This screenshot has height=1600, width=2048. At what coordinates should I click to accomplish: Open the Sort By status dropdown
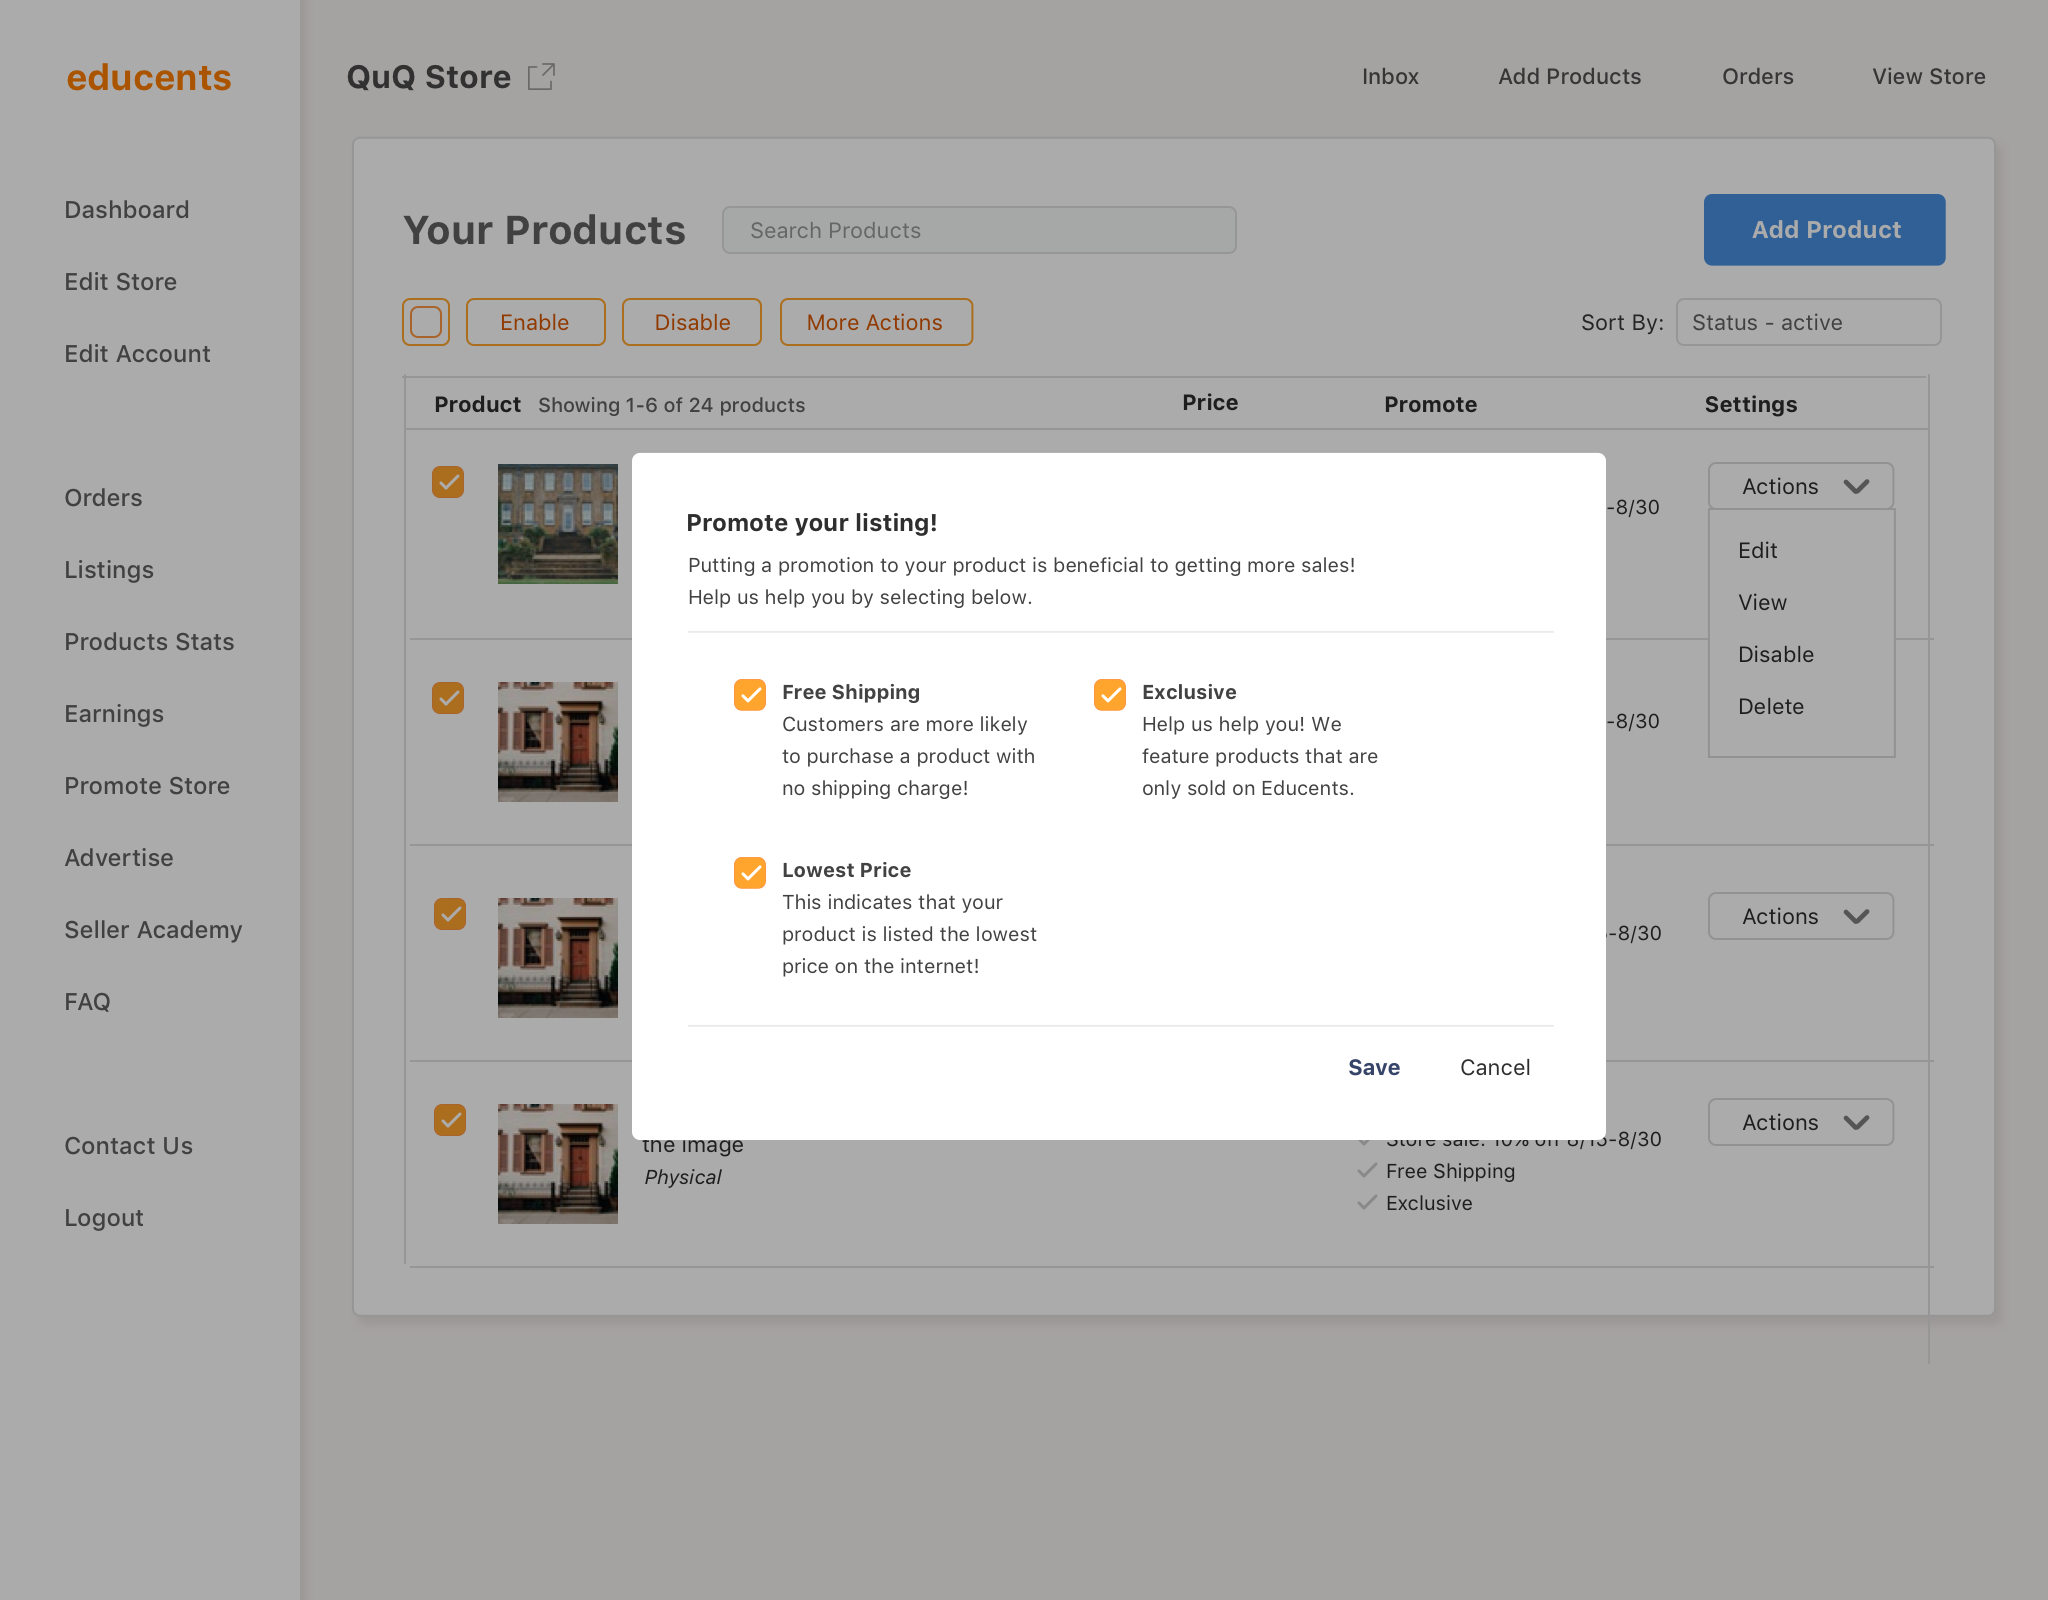coord(1807,322)
